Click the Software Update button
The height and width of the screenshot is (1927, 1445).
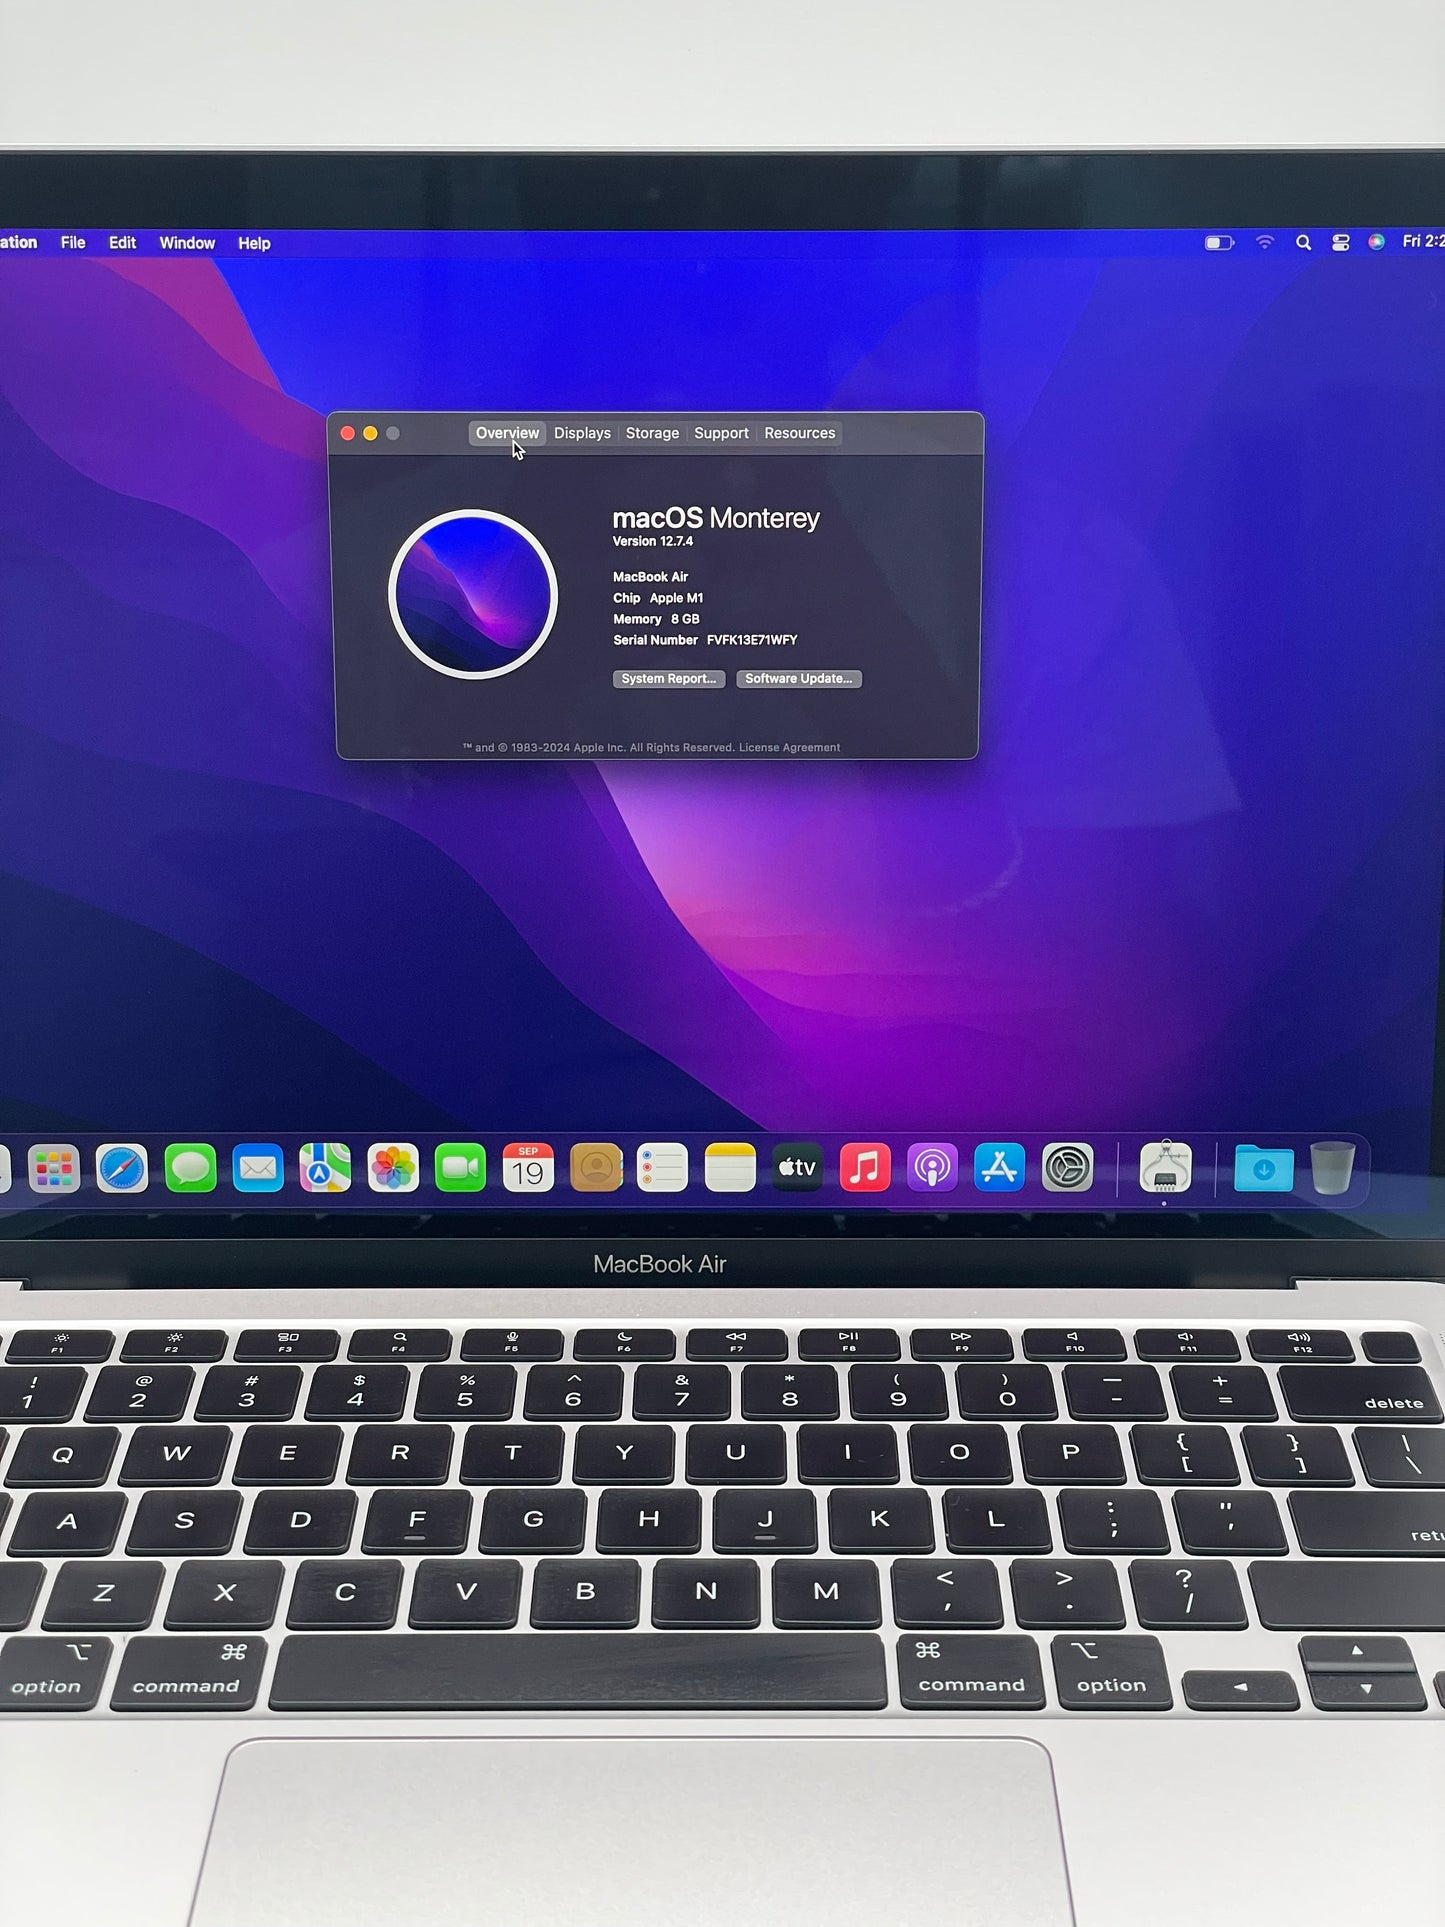pyautogui.click(x=799, y=679)
